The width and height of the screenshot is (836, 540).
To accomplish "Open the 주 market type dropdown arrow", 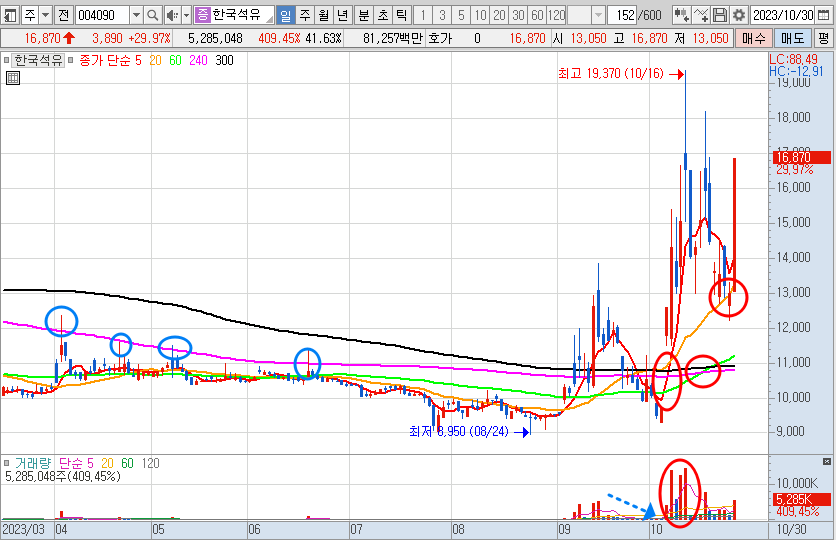I will point(45,15).
